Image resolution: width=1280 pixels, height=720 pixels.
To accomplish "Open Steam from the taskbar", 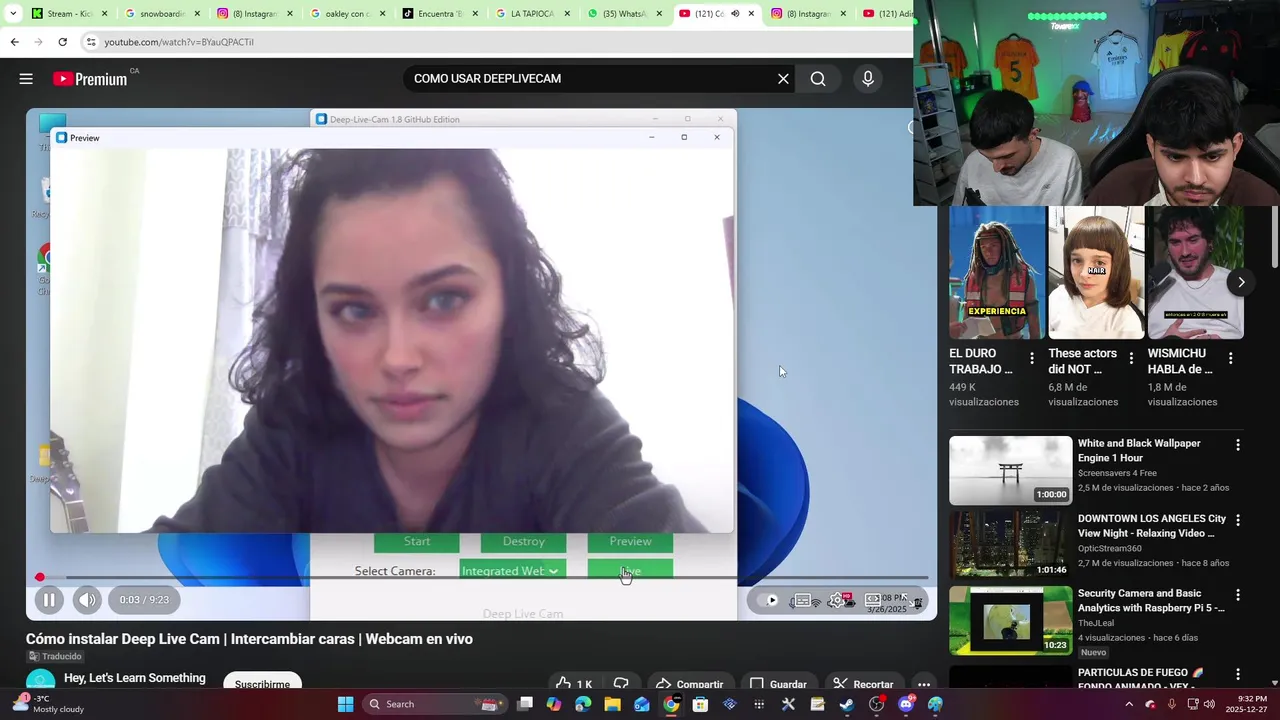I will point(847,704).
